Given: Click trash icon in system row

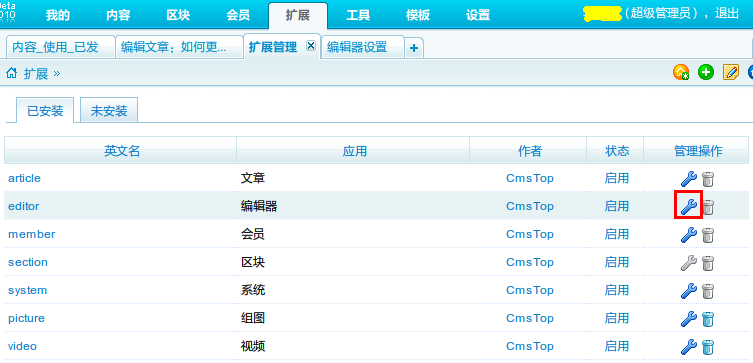Looking at the screenshot, I should coord(708,291).
